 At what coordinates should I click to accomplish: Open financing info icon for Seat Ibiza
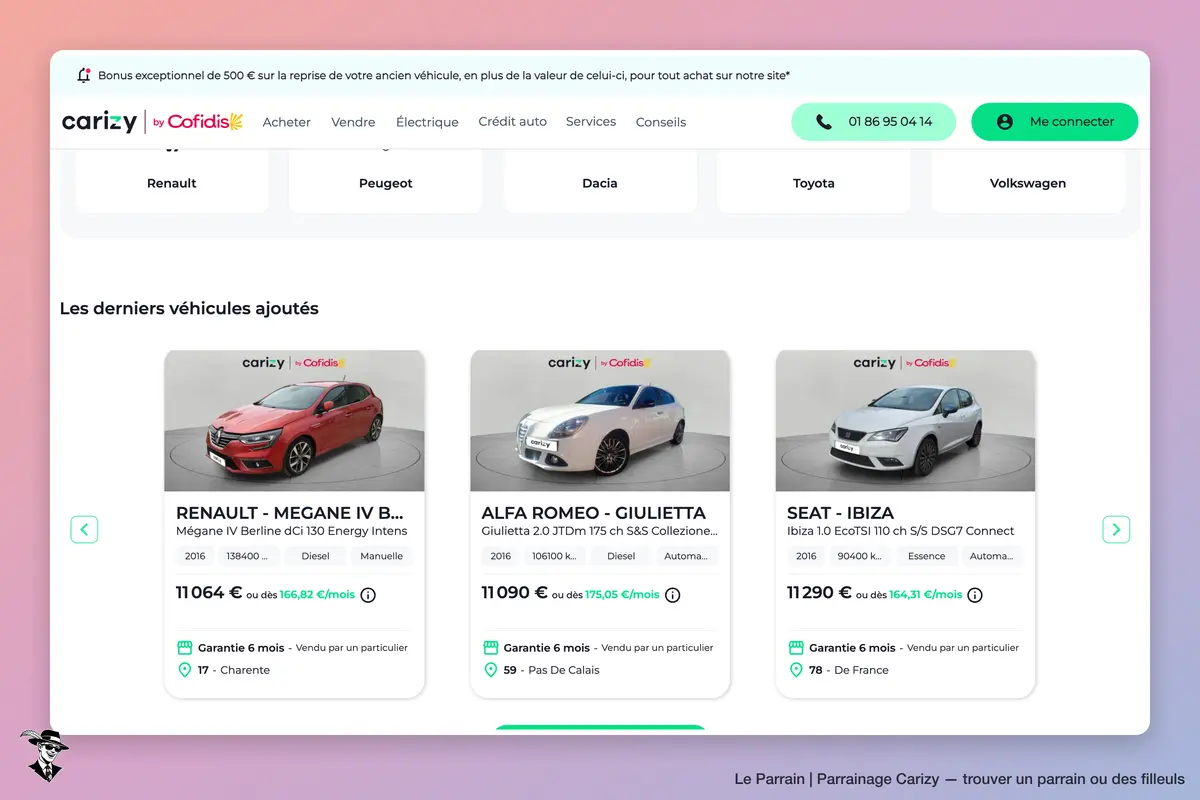[975, 595]
